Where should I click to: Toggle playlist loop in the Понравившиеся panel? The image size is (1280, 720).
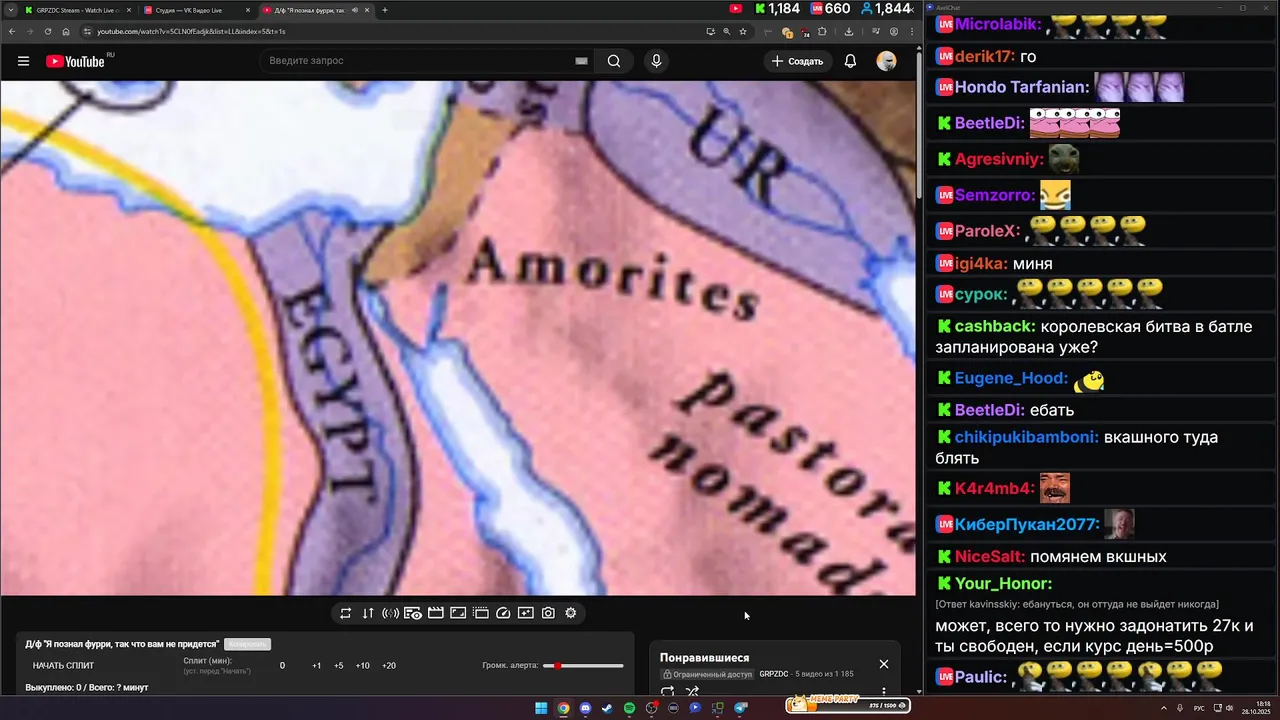click(x=667, y=691)
